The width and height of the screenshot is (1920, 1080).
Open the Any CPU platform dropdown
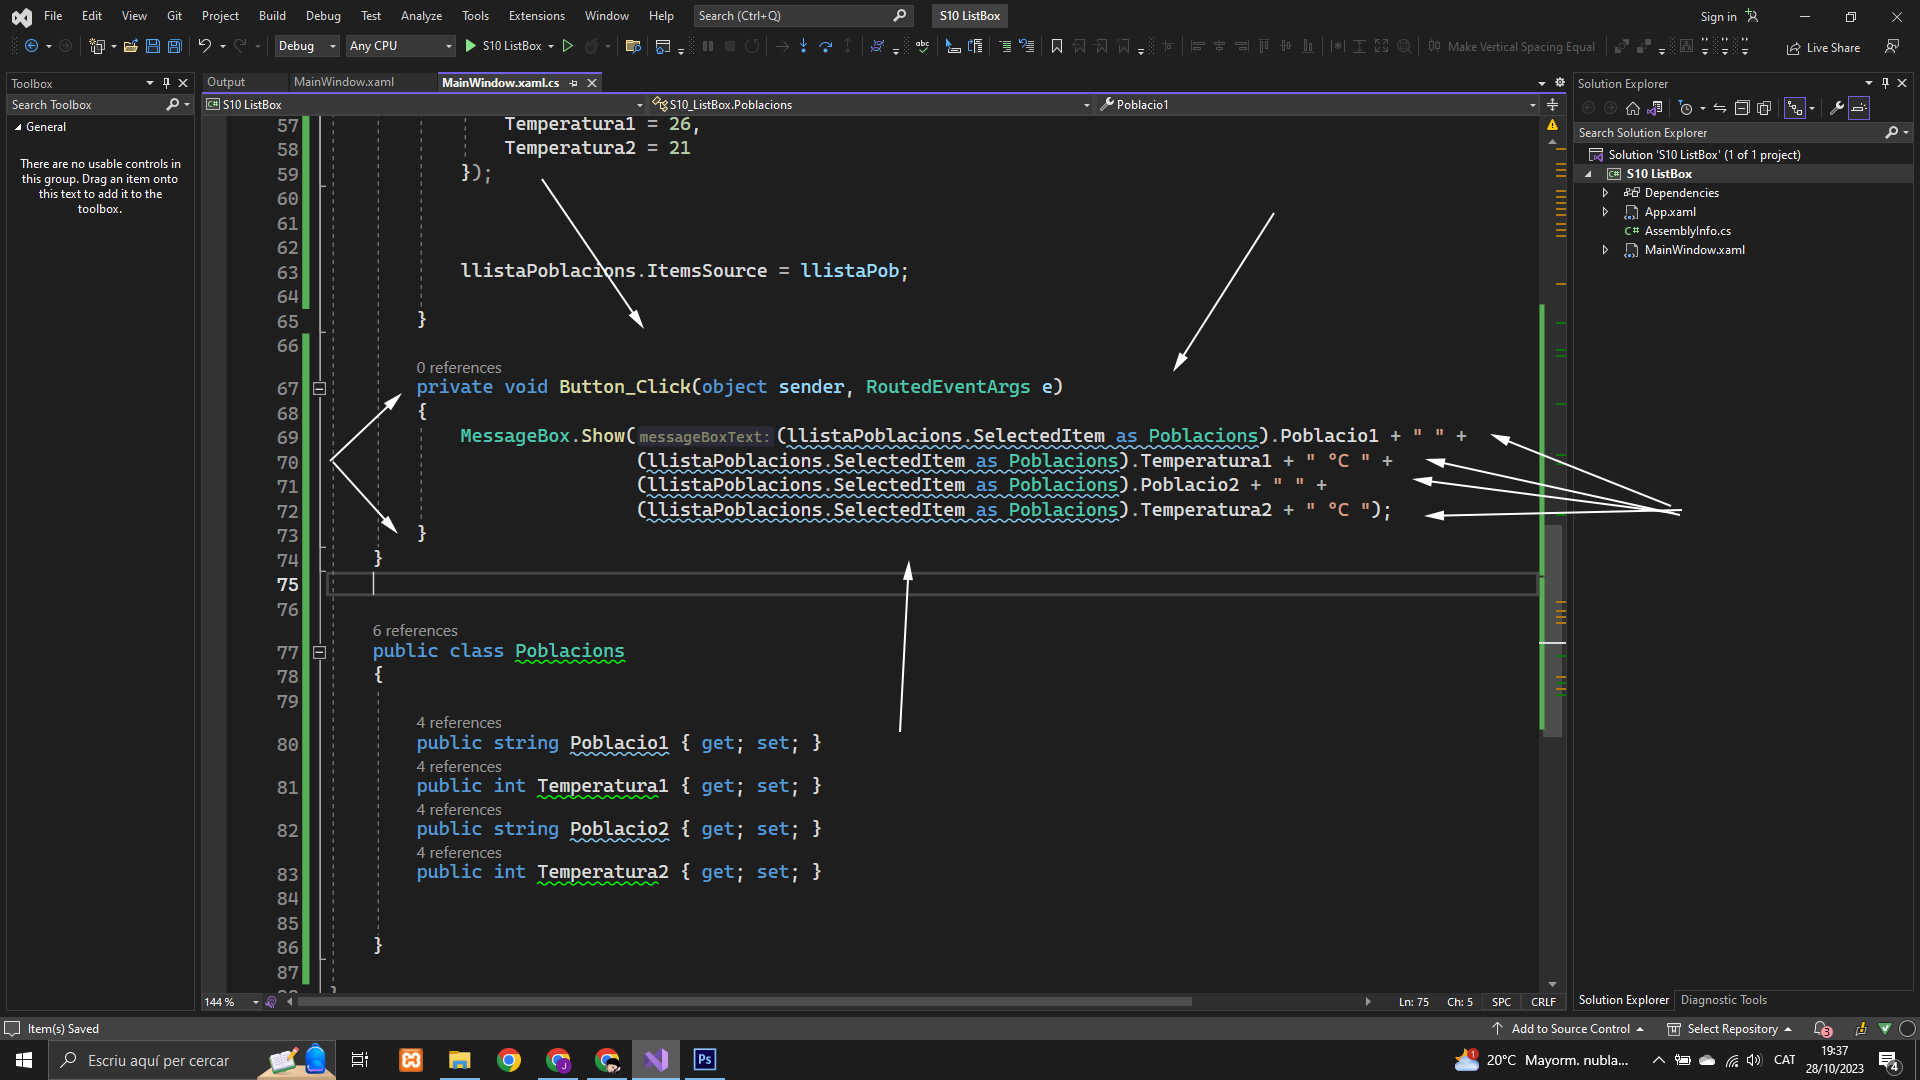click(400, 46)
